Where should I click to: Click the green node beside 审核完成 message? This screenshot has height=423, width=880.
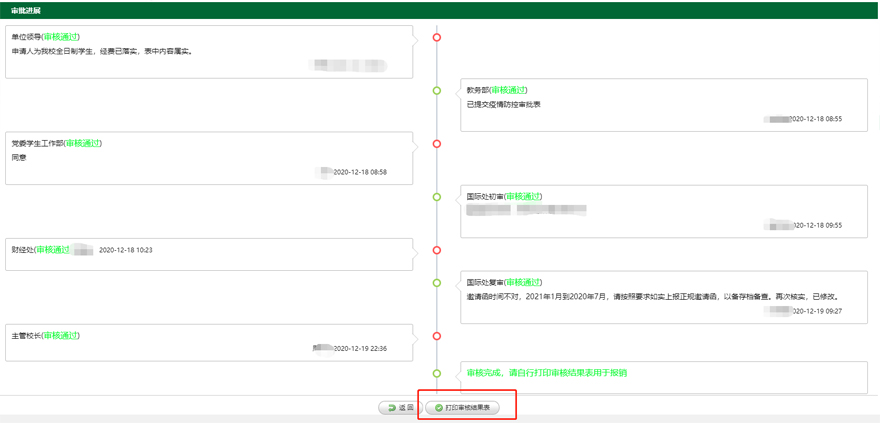tap(437, 373)
